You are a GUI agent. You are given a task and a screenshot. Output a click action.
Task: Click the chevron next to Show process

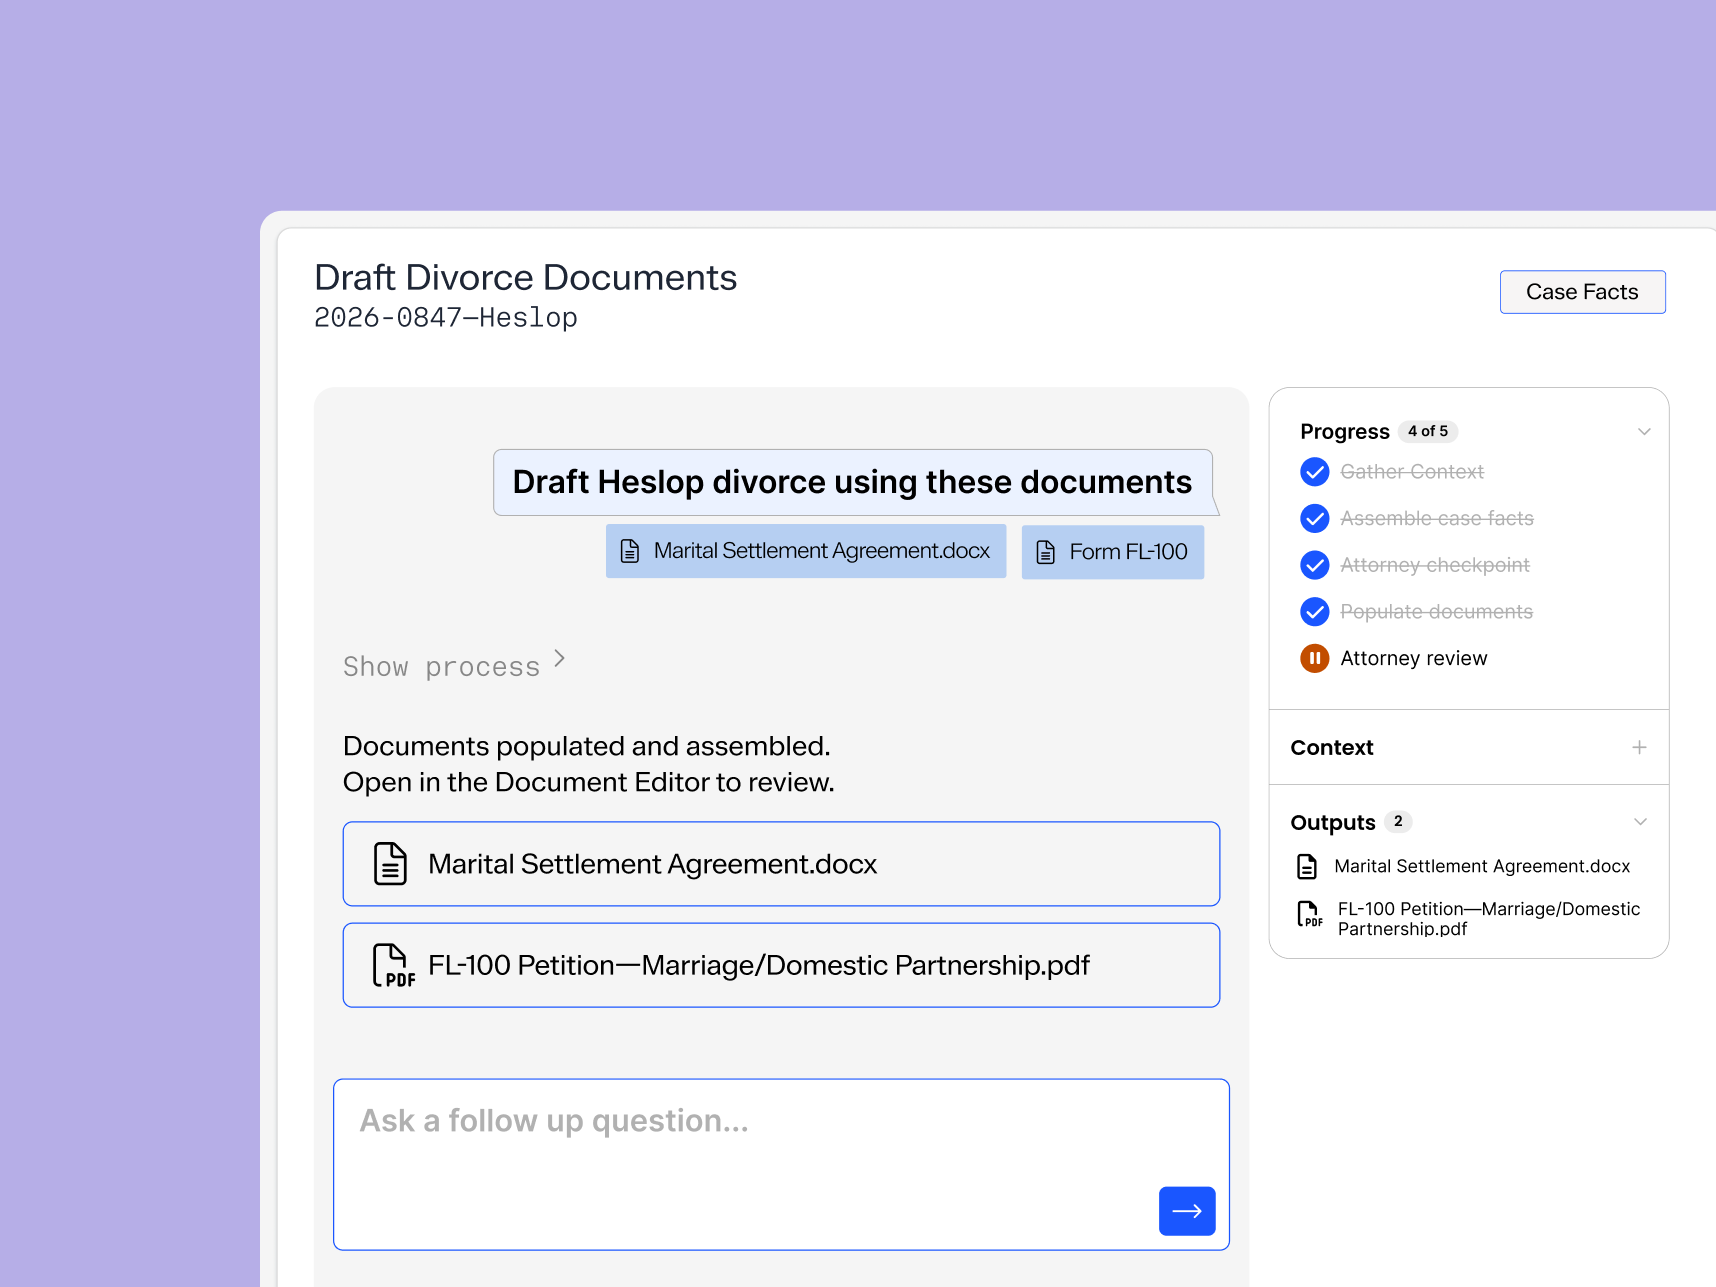pyautogui.click(x=560, y=658)
